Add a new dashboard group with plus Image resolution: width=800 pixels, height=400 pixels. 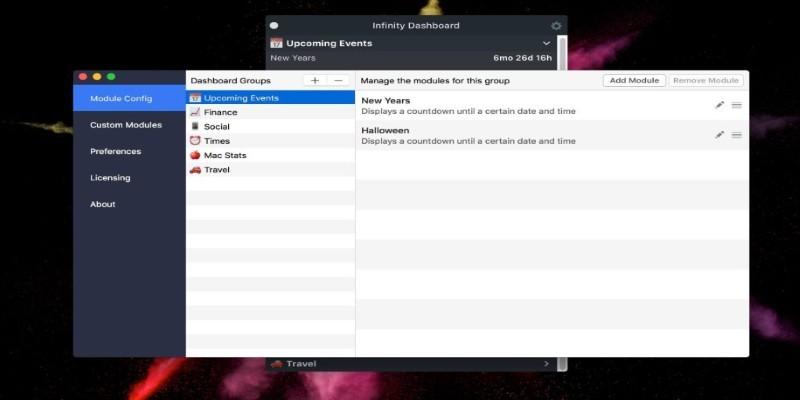(315, 80)
